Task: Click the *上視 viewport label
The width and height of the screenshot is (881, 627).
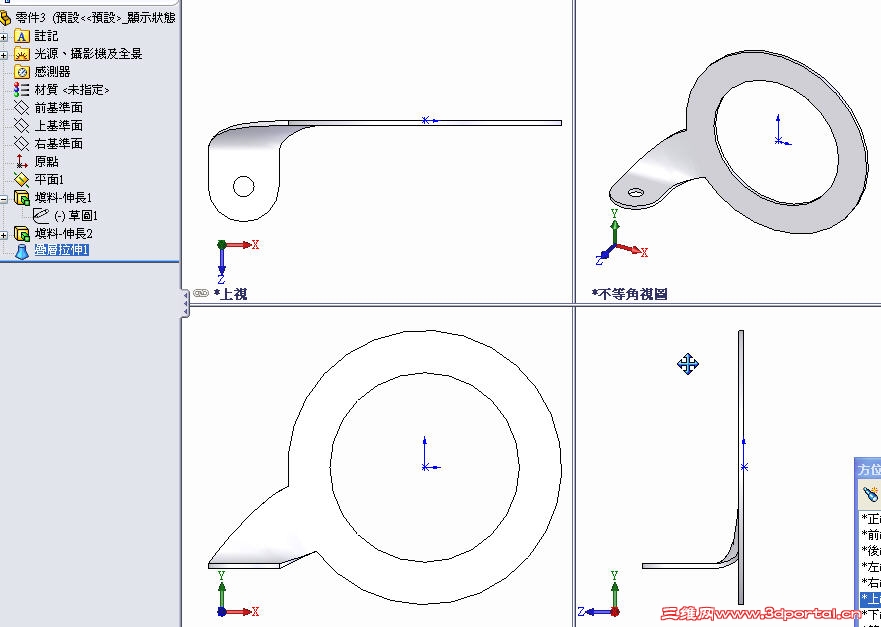Action: 230,294
